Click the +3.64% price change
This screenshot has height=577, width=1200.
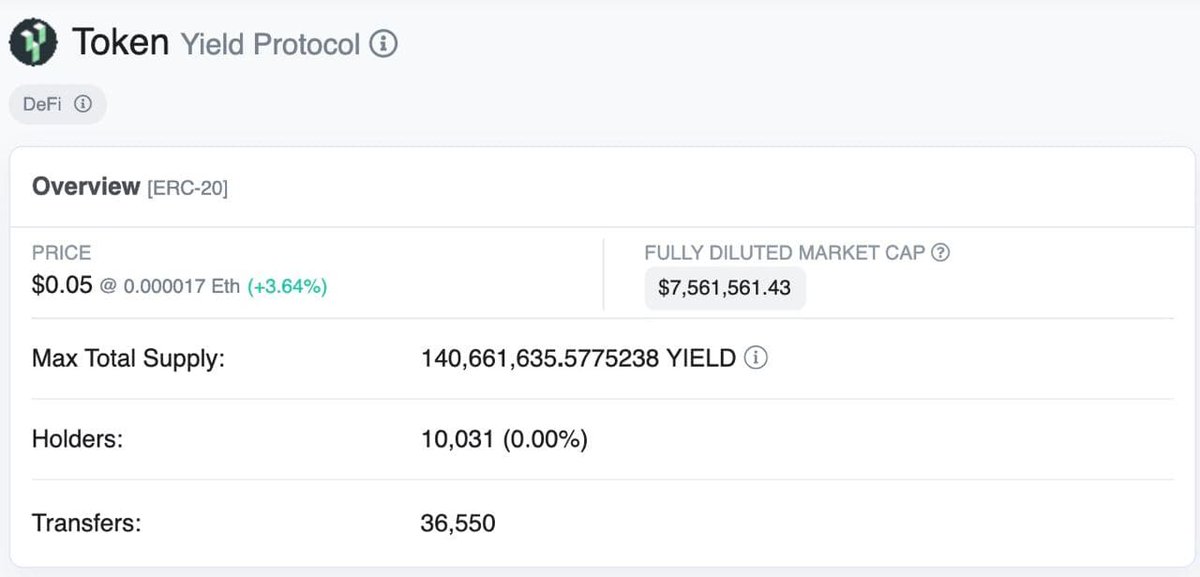[287, 287]
